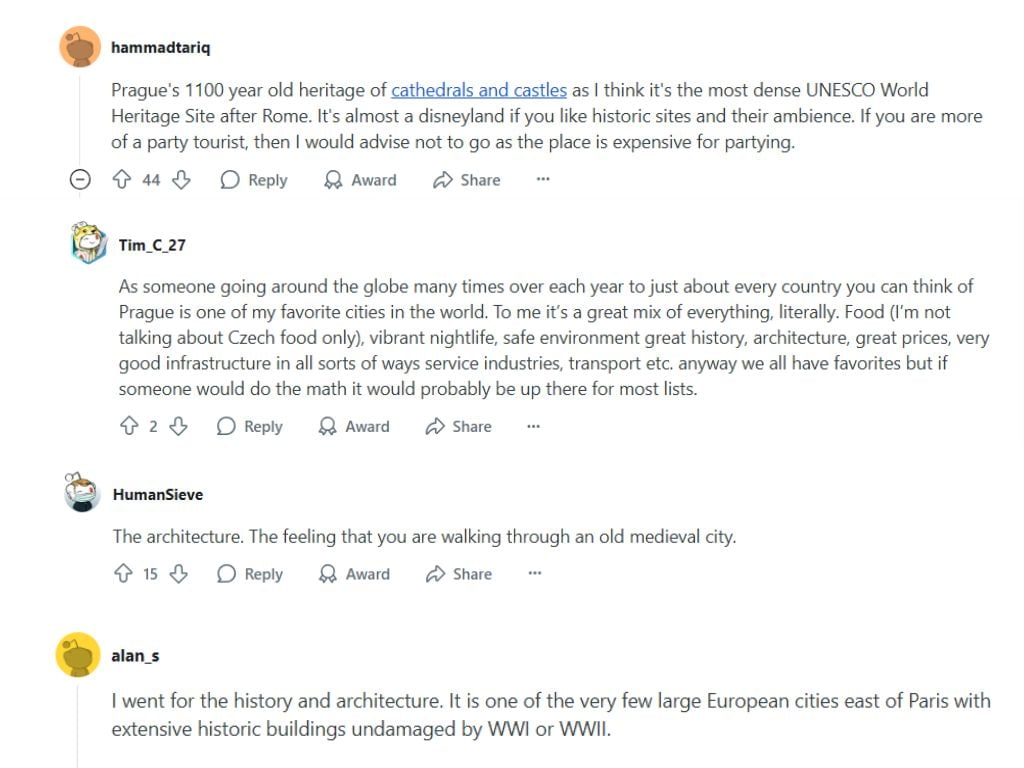The height and width of the screenshot is (768, 1024).
Task: Downvote hammadtariq's comment with 44 votes
Action: coord(181,180)
